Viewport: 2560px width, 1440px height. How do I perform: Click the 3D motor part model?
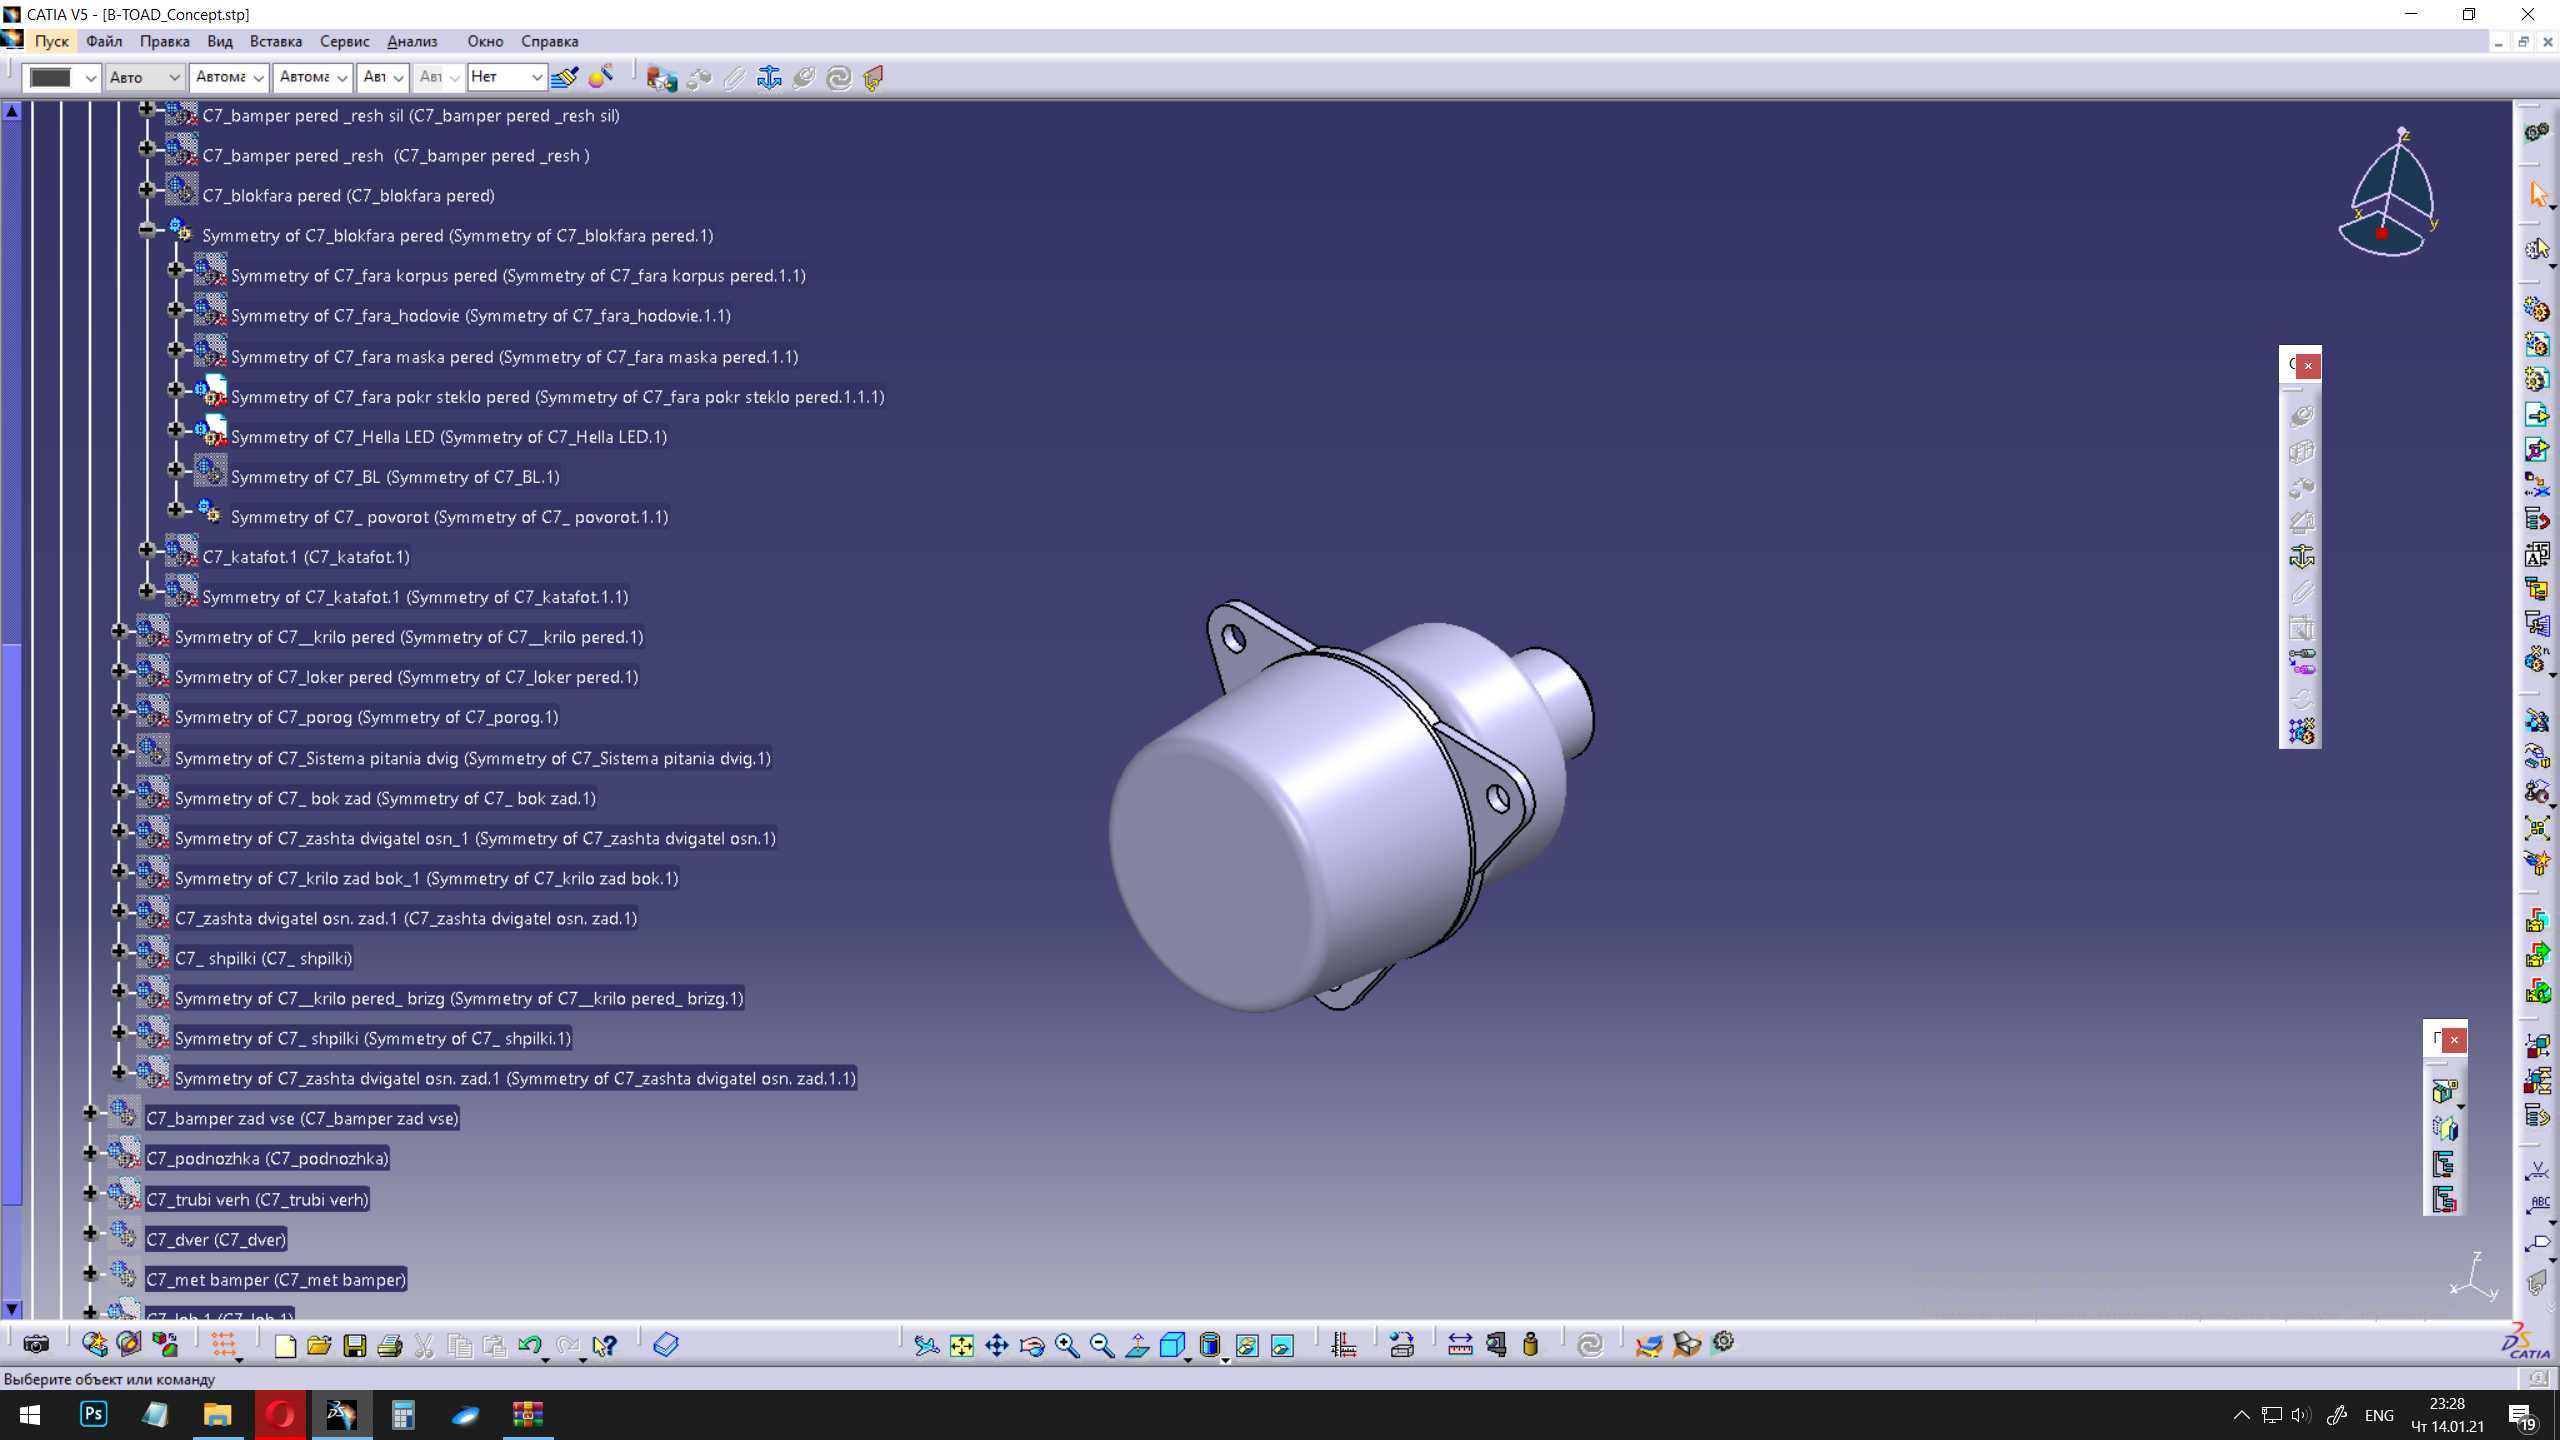point(1350,806)
